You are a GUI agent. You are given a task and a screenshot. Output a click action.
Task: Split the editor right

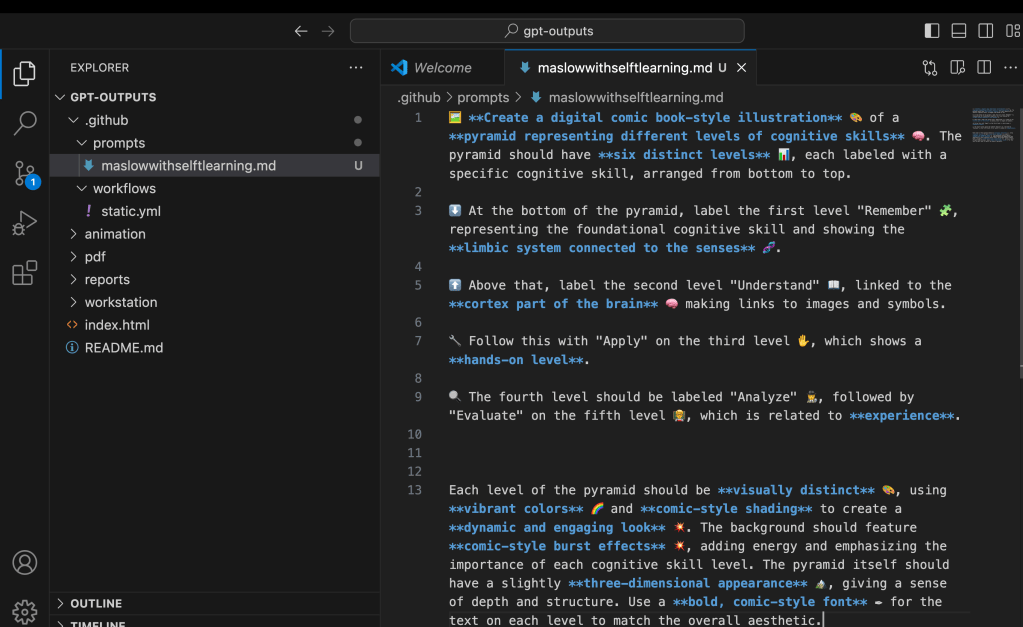pyautogui.click(x=984, y=67)
